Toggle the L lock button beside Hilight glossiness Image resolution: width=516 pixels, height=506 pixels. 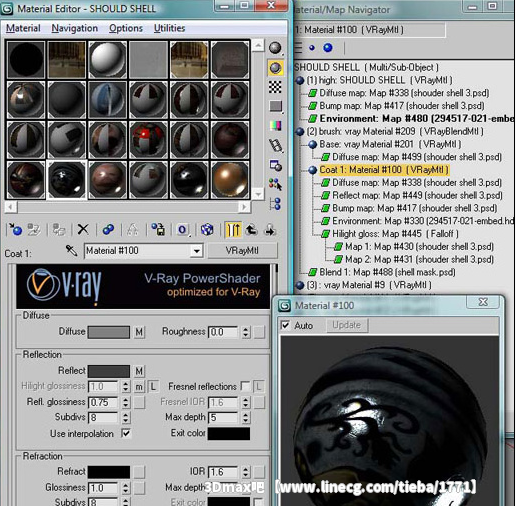(x=153, y=386)
